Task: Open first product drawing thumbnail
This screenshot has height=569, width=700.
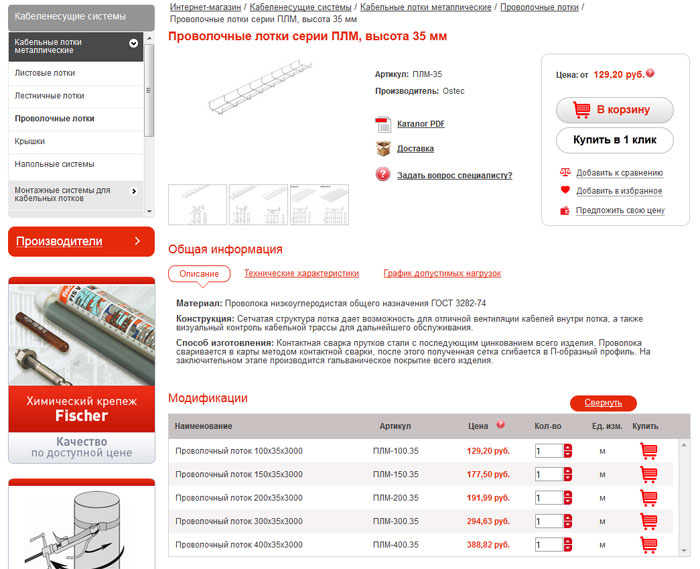Action: point(197,204)
